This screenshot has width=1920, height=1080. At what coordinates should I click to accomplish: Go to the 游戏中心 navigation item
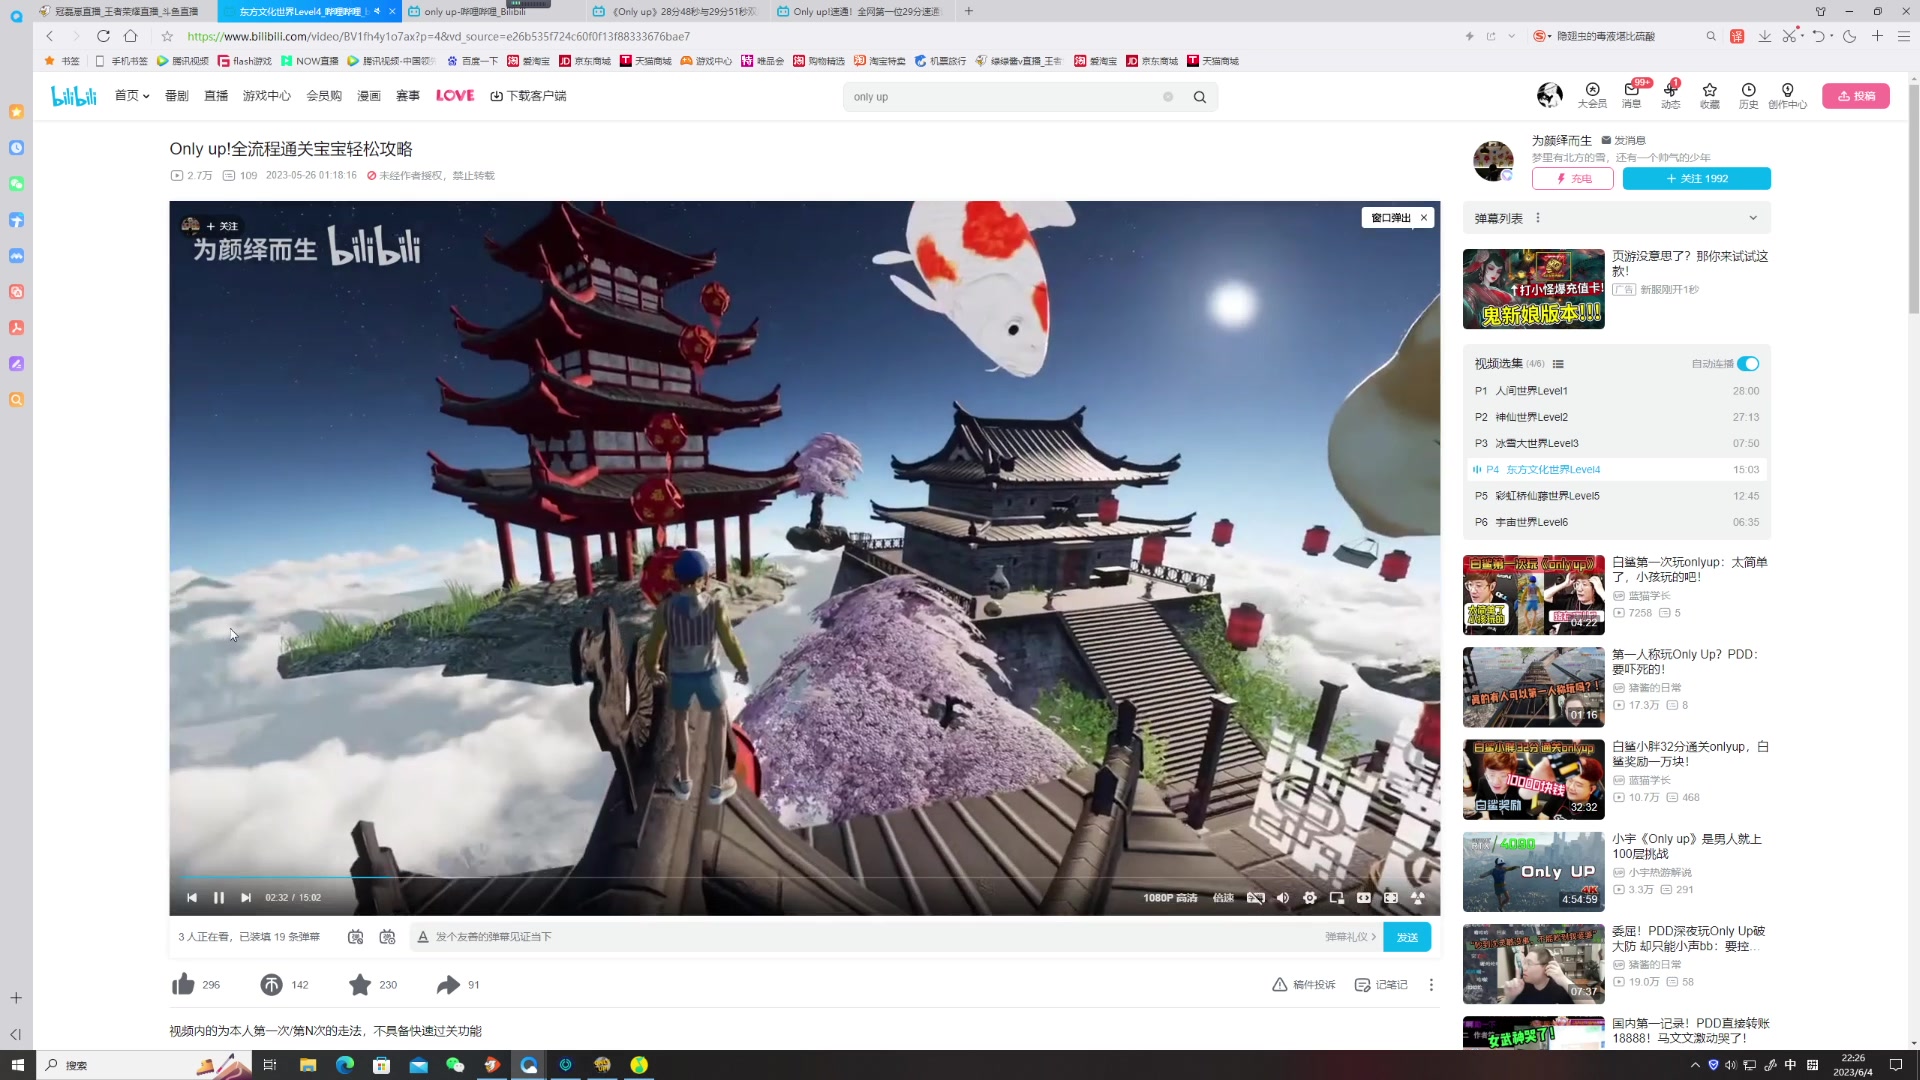266,96
